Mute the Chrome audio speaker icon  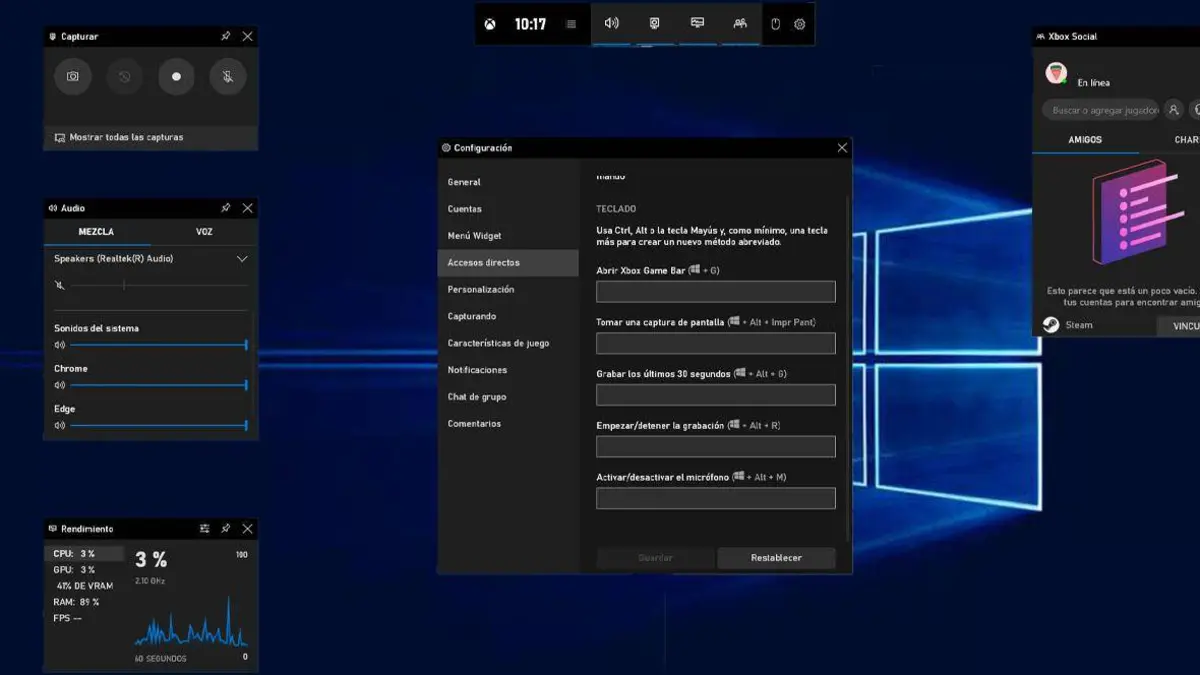coord(60,385)
